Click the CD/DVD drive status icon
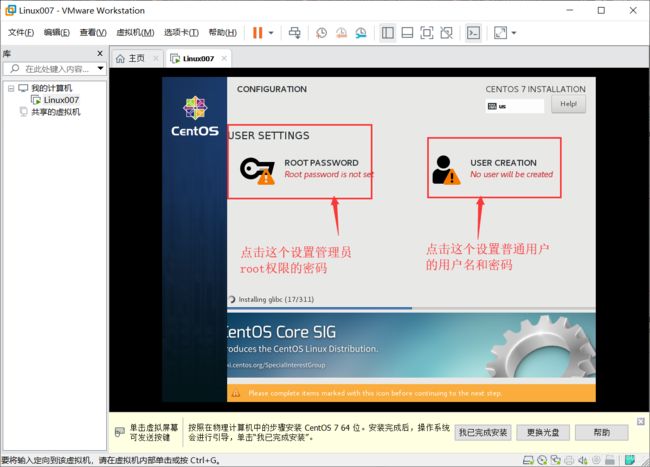The width and height of the screenshot is (650, 467). (x=542, y=460)
